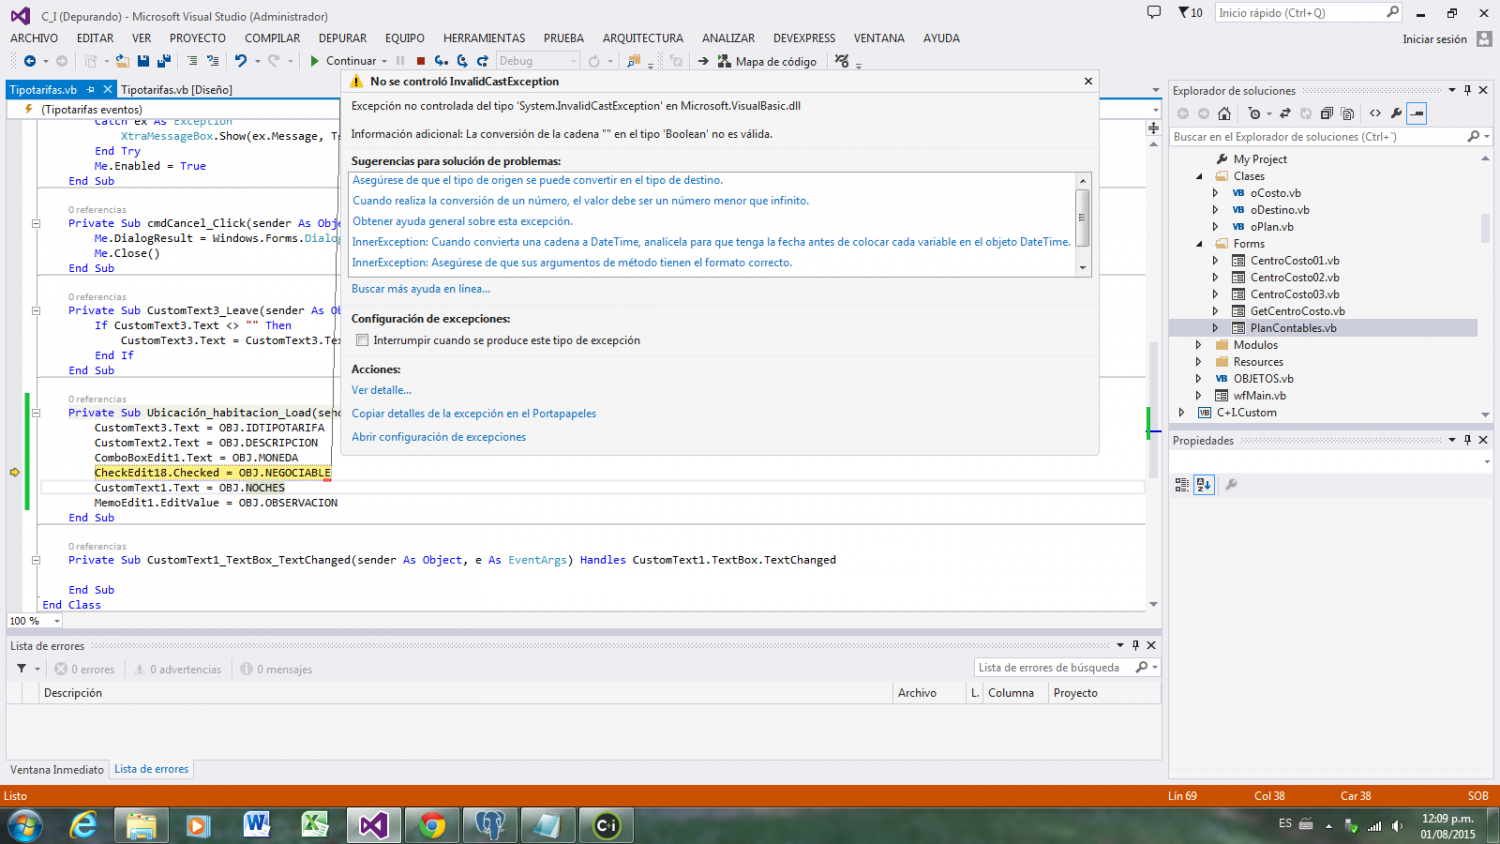Toggle the 0 advertencias filter button
Image resolution: width=1500 pixels, height=844 pixels.
point(179,669)
